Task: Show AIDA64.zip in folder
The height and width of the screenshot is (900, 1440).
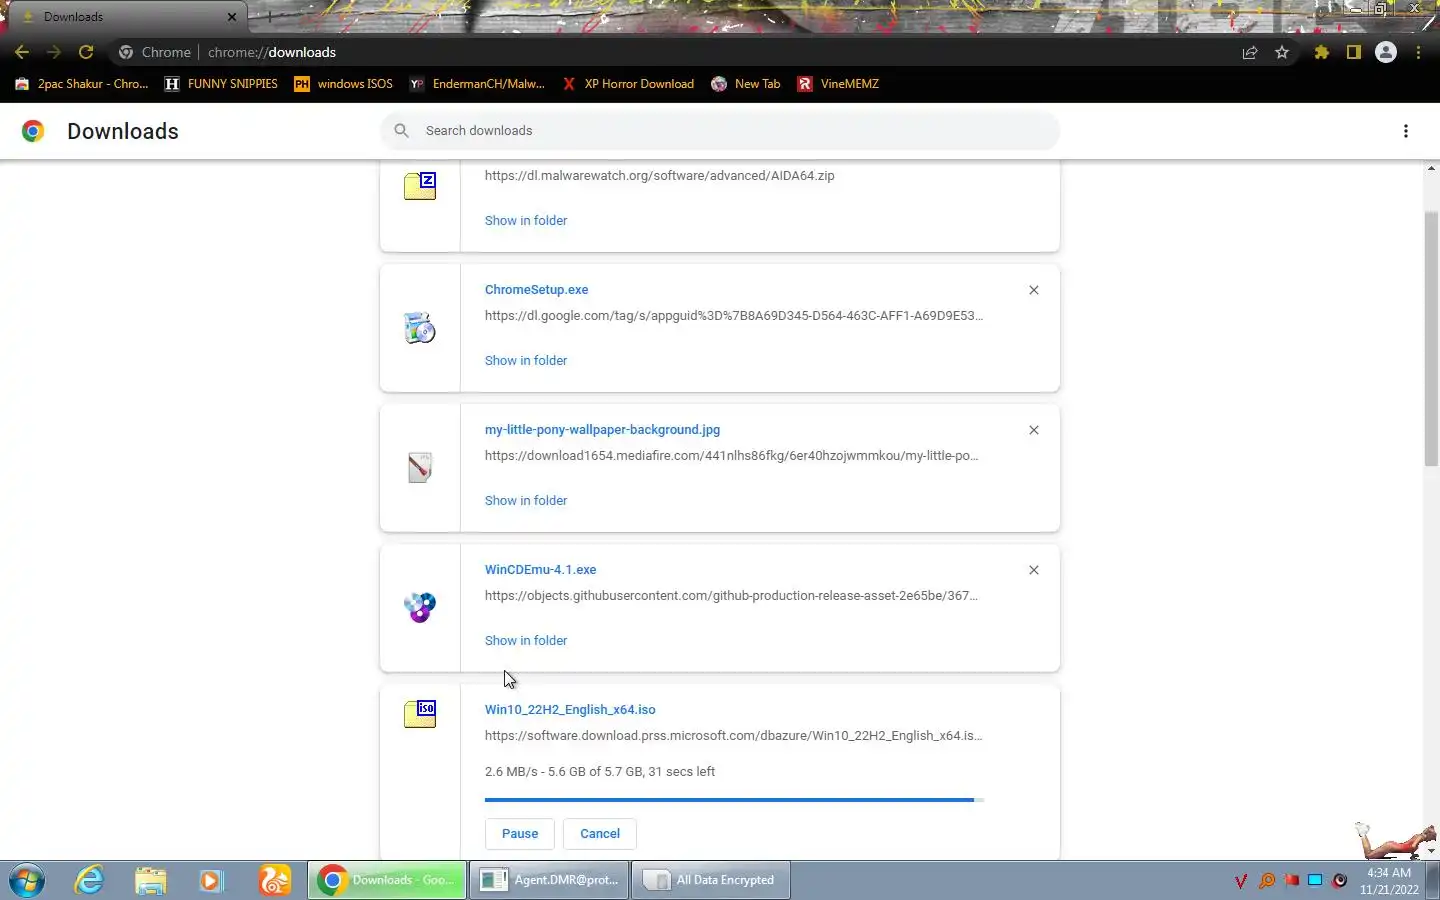Action: tap(526, 220)
